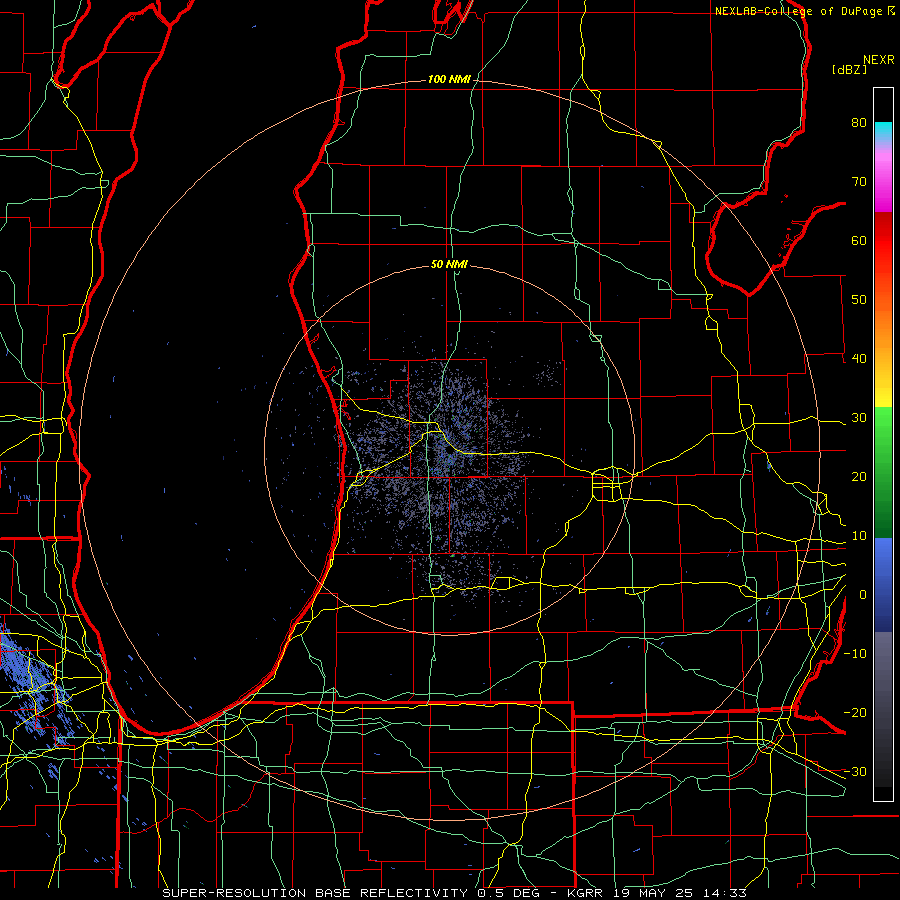Screen dimensions: 900x900
Task: Select the 50 NMI range ring label
Action: 449,264
